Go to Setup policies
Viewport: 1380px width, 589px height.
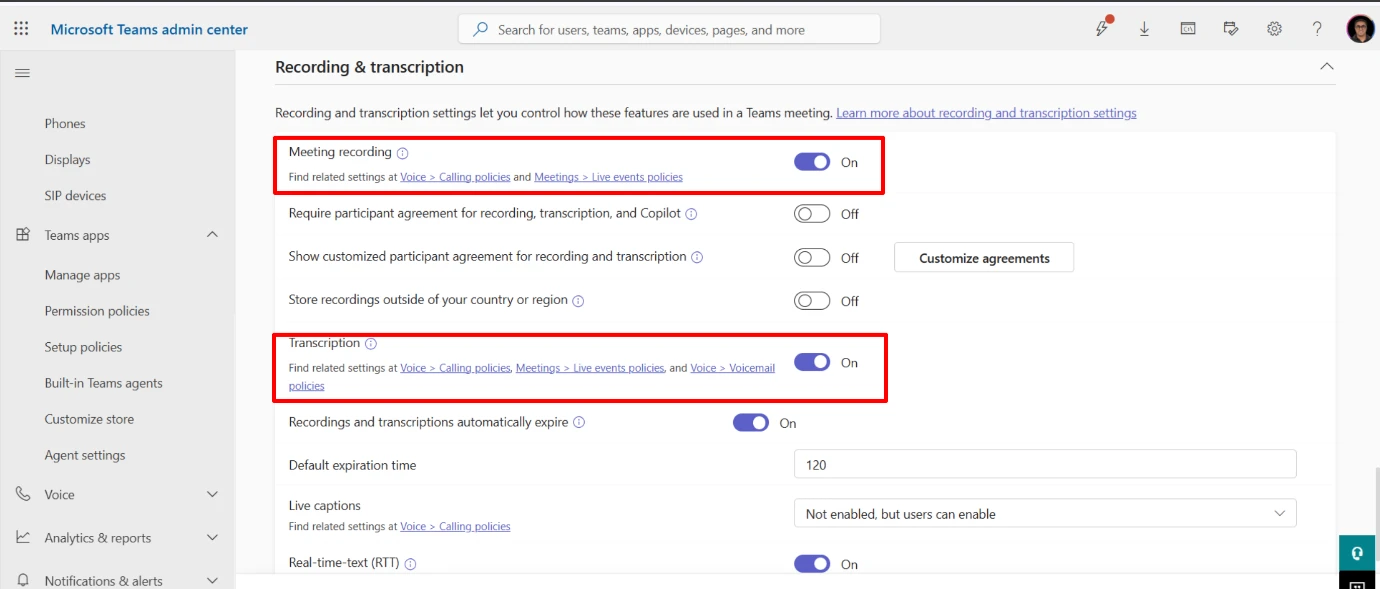(83, 347)
